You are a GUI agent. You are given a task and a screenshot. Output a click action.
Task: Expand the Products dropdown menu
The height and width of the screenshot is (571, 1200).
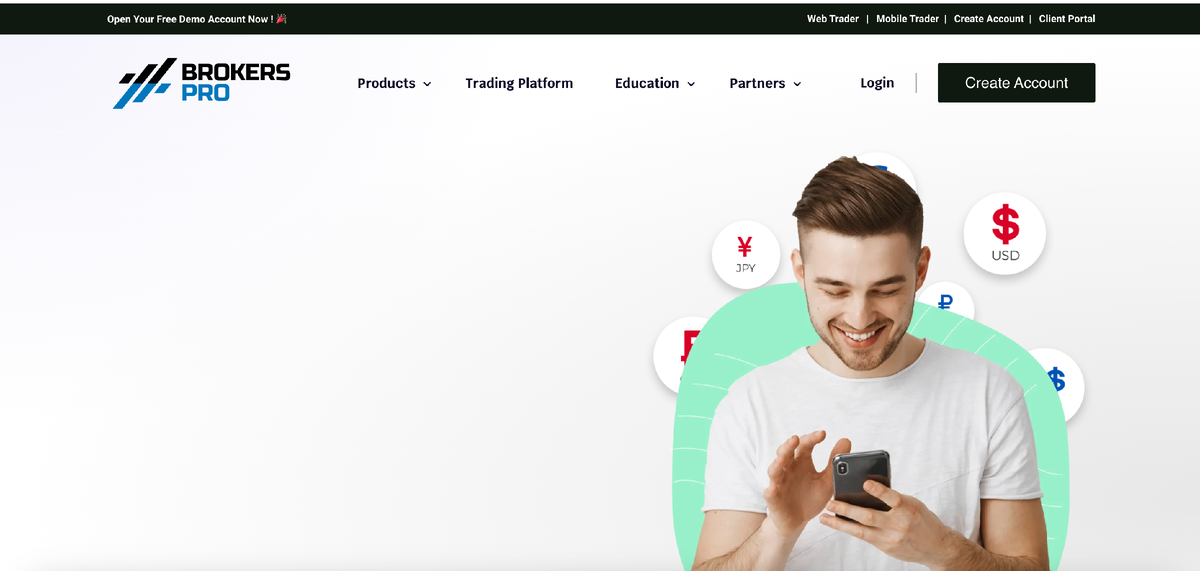394,83
